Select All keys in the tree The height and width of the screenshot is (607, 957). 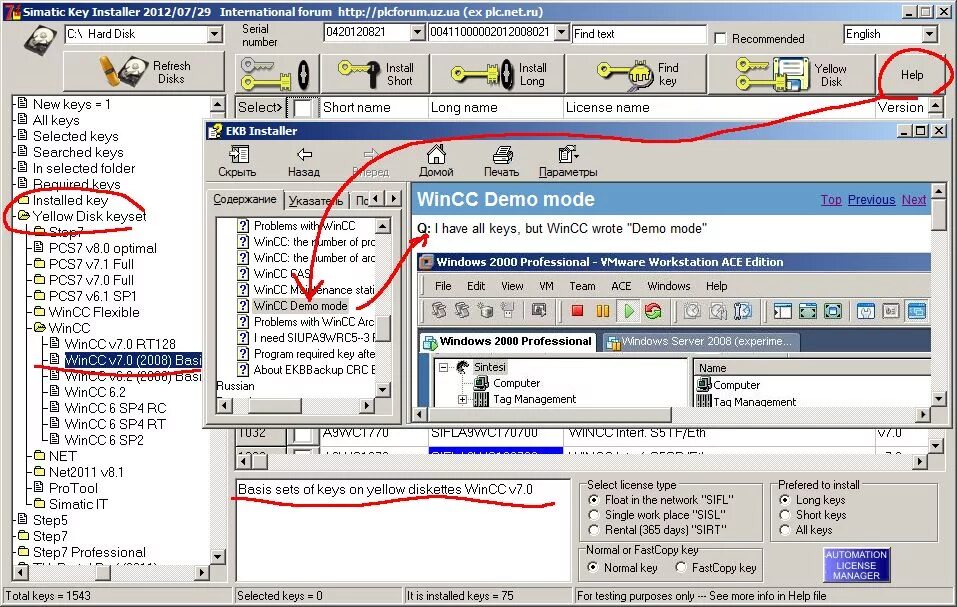56,120
